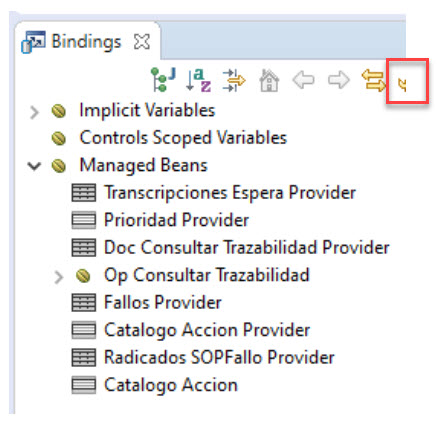This screenshot has height=435, width=437.
Task: Select the Catalogo Accion entry
Action: [x=171, y=385]
